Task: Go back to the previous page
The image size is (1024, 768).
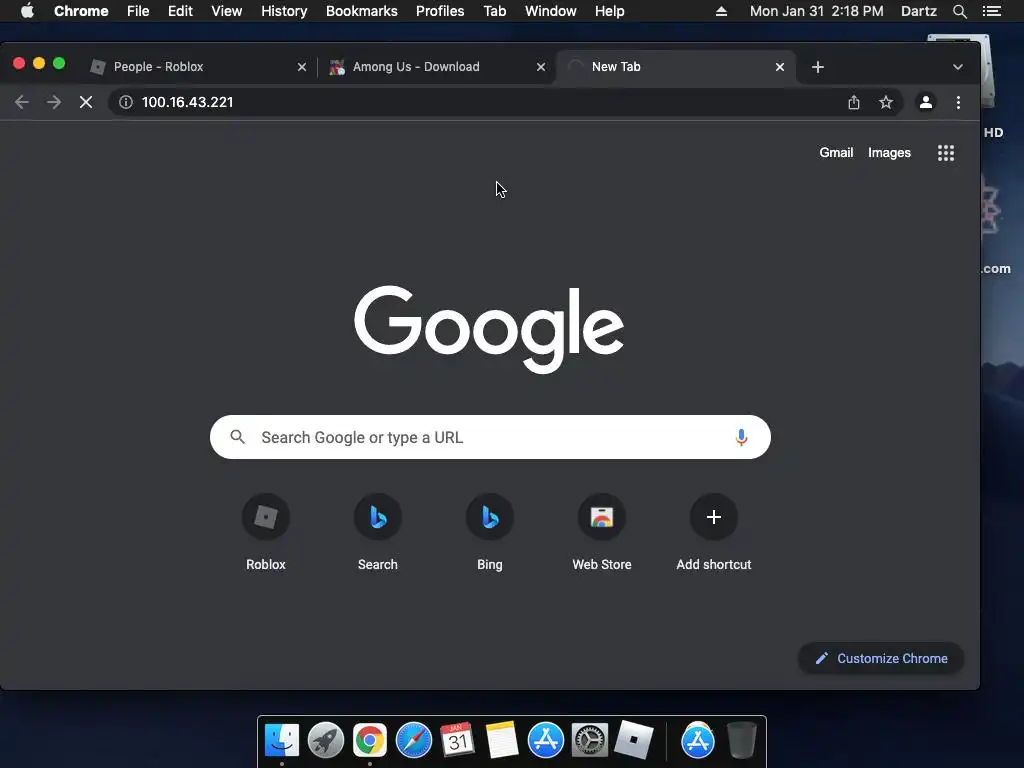Action: click(22, 103)
